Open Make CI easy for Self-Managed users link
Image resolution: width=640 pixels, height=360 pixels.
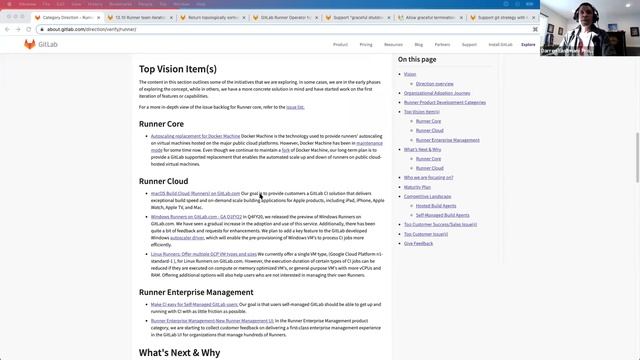coord(194,304)
